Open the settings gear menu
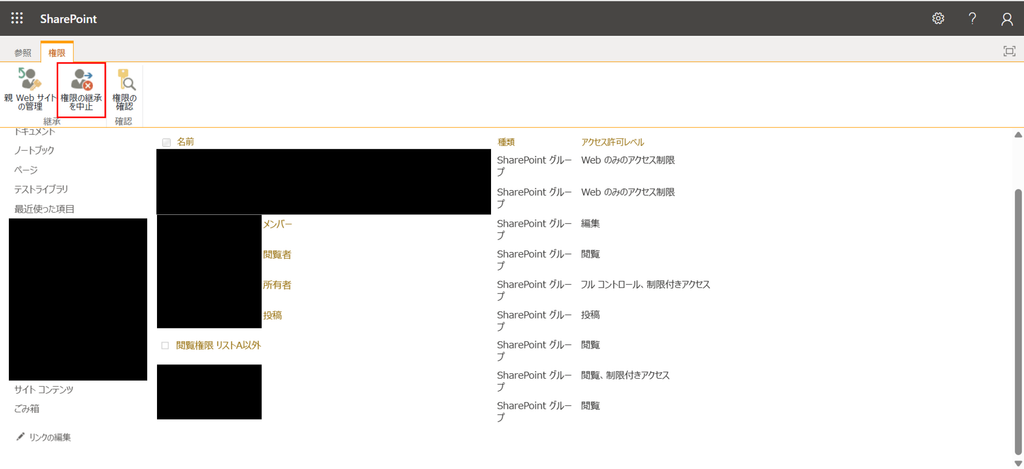This screenshot has height=469, width=1024. [938, 18]
